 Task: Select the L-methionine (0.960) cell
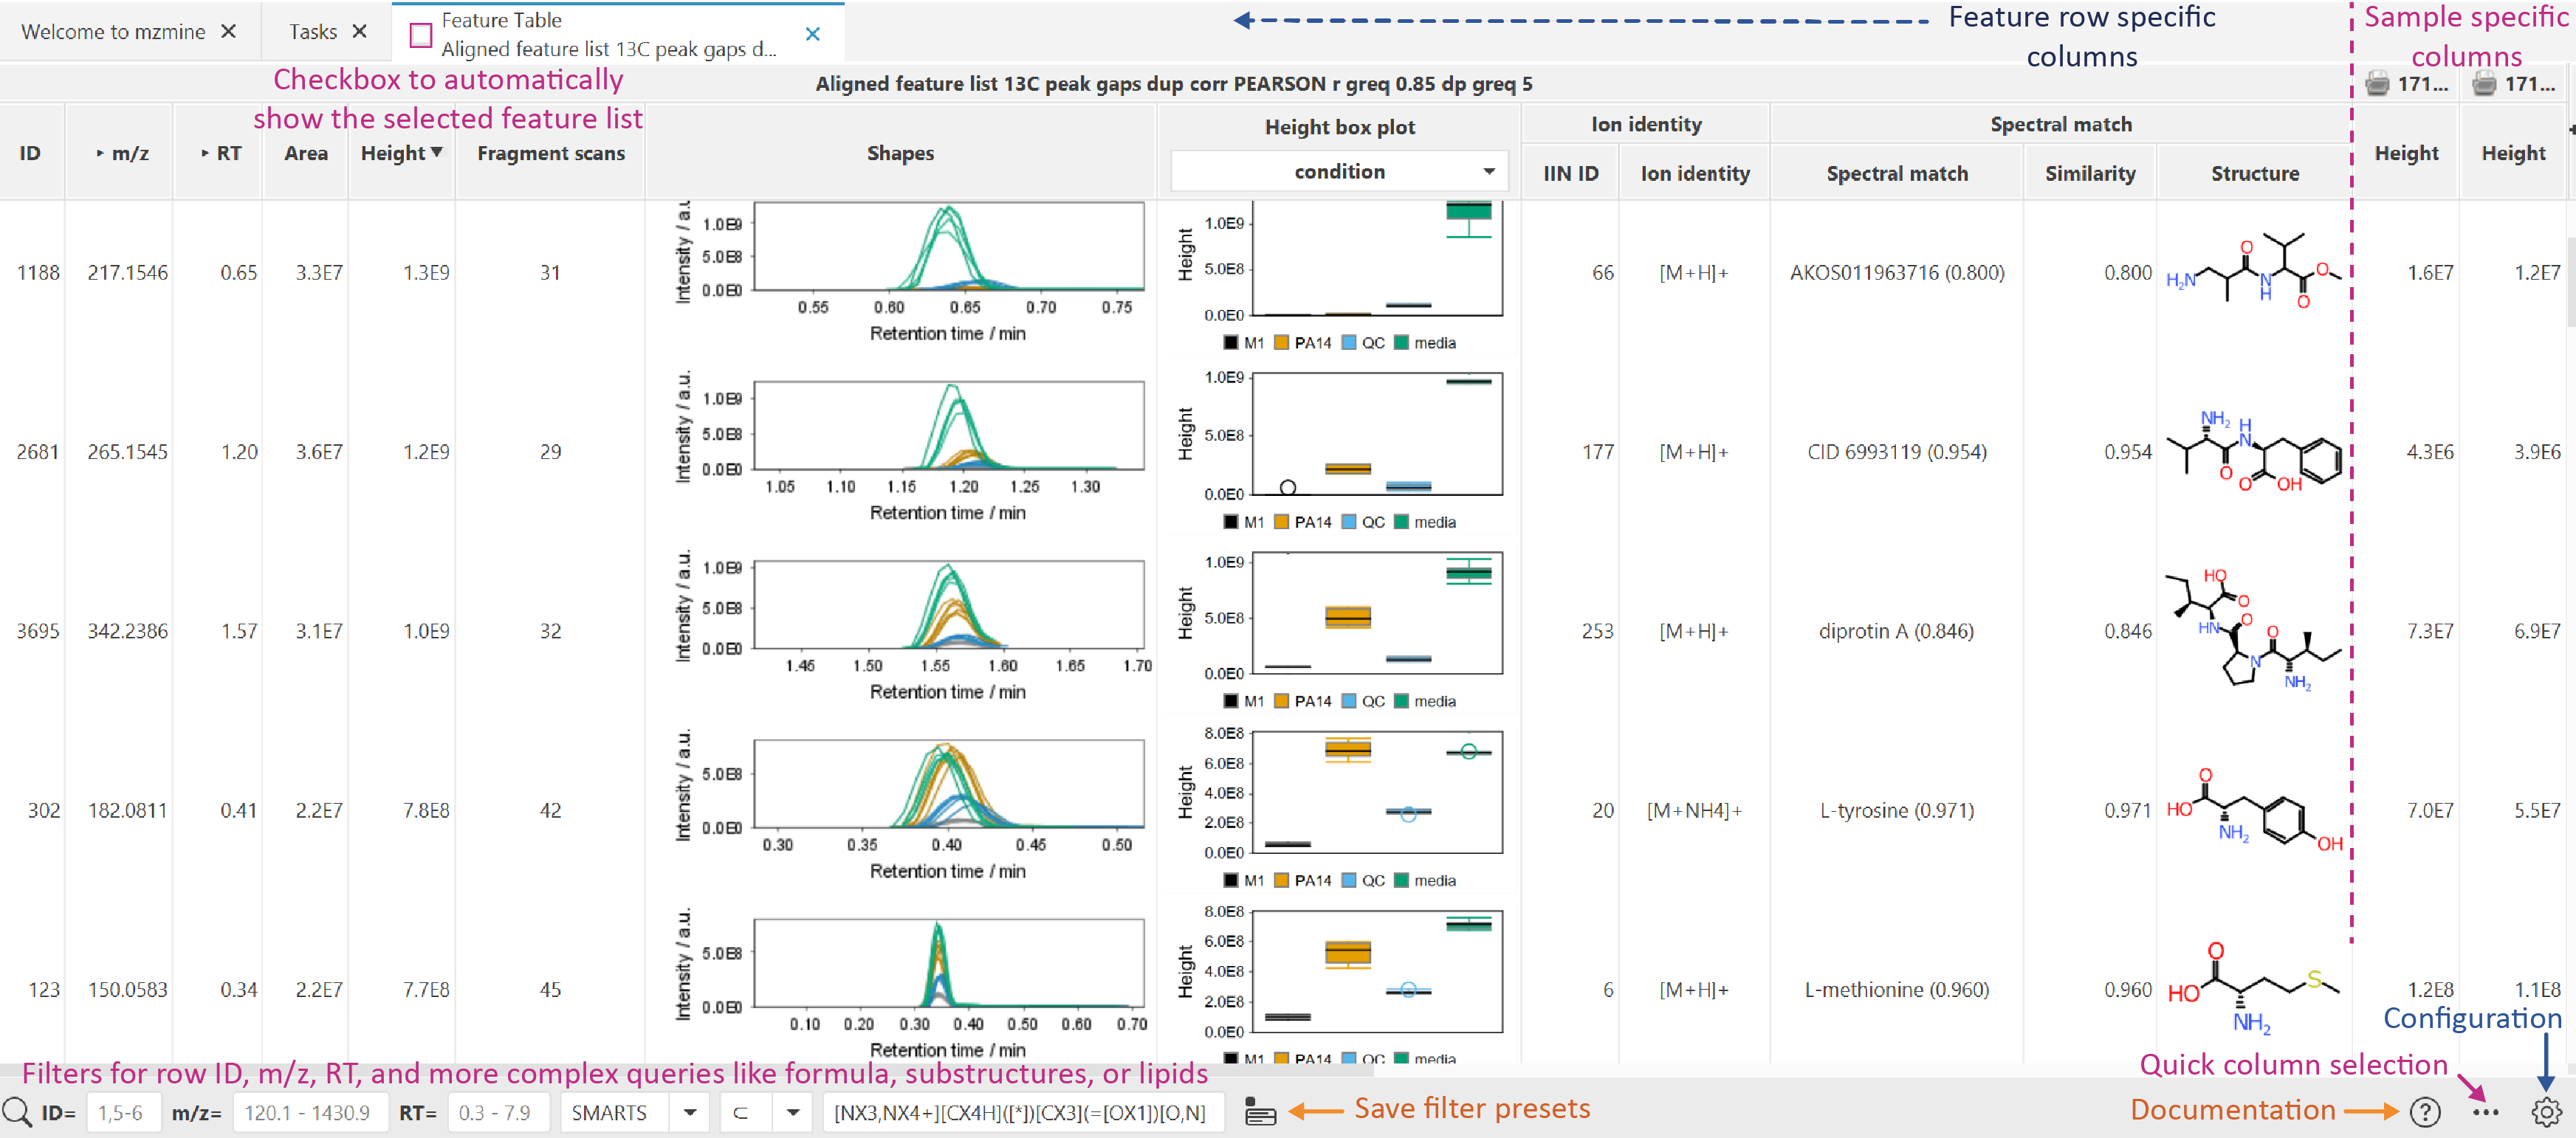pos(1897,988)
